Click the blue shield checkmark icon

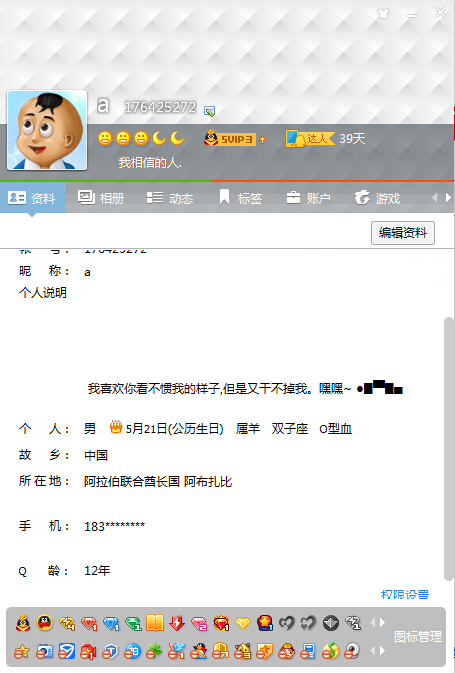click(67, 652)
